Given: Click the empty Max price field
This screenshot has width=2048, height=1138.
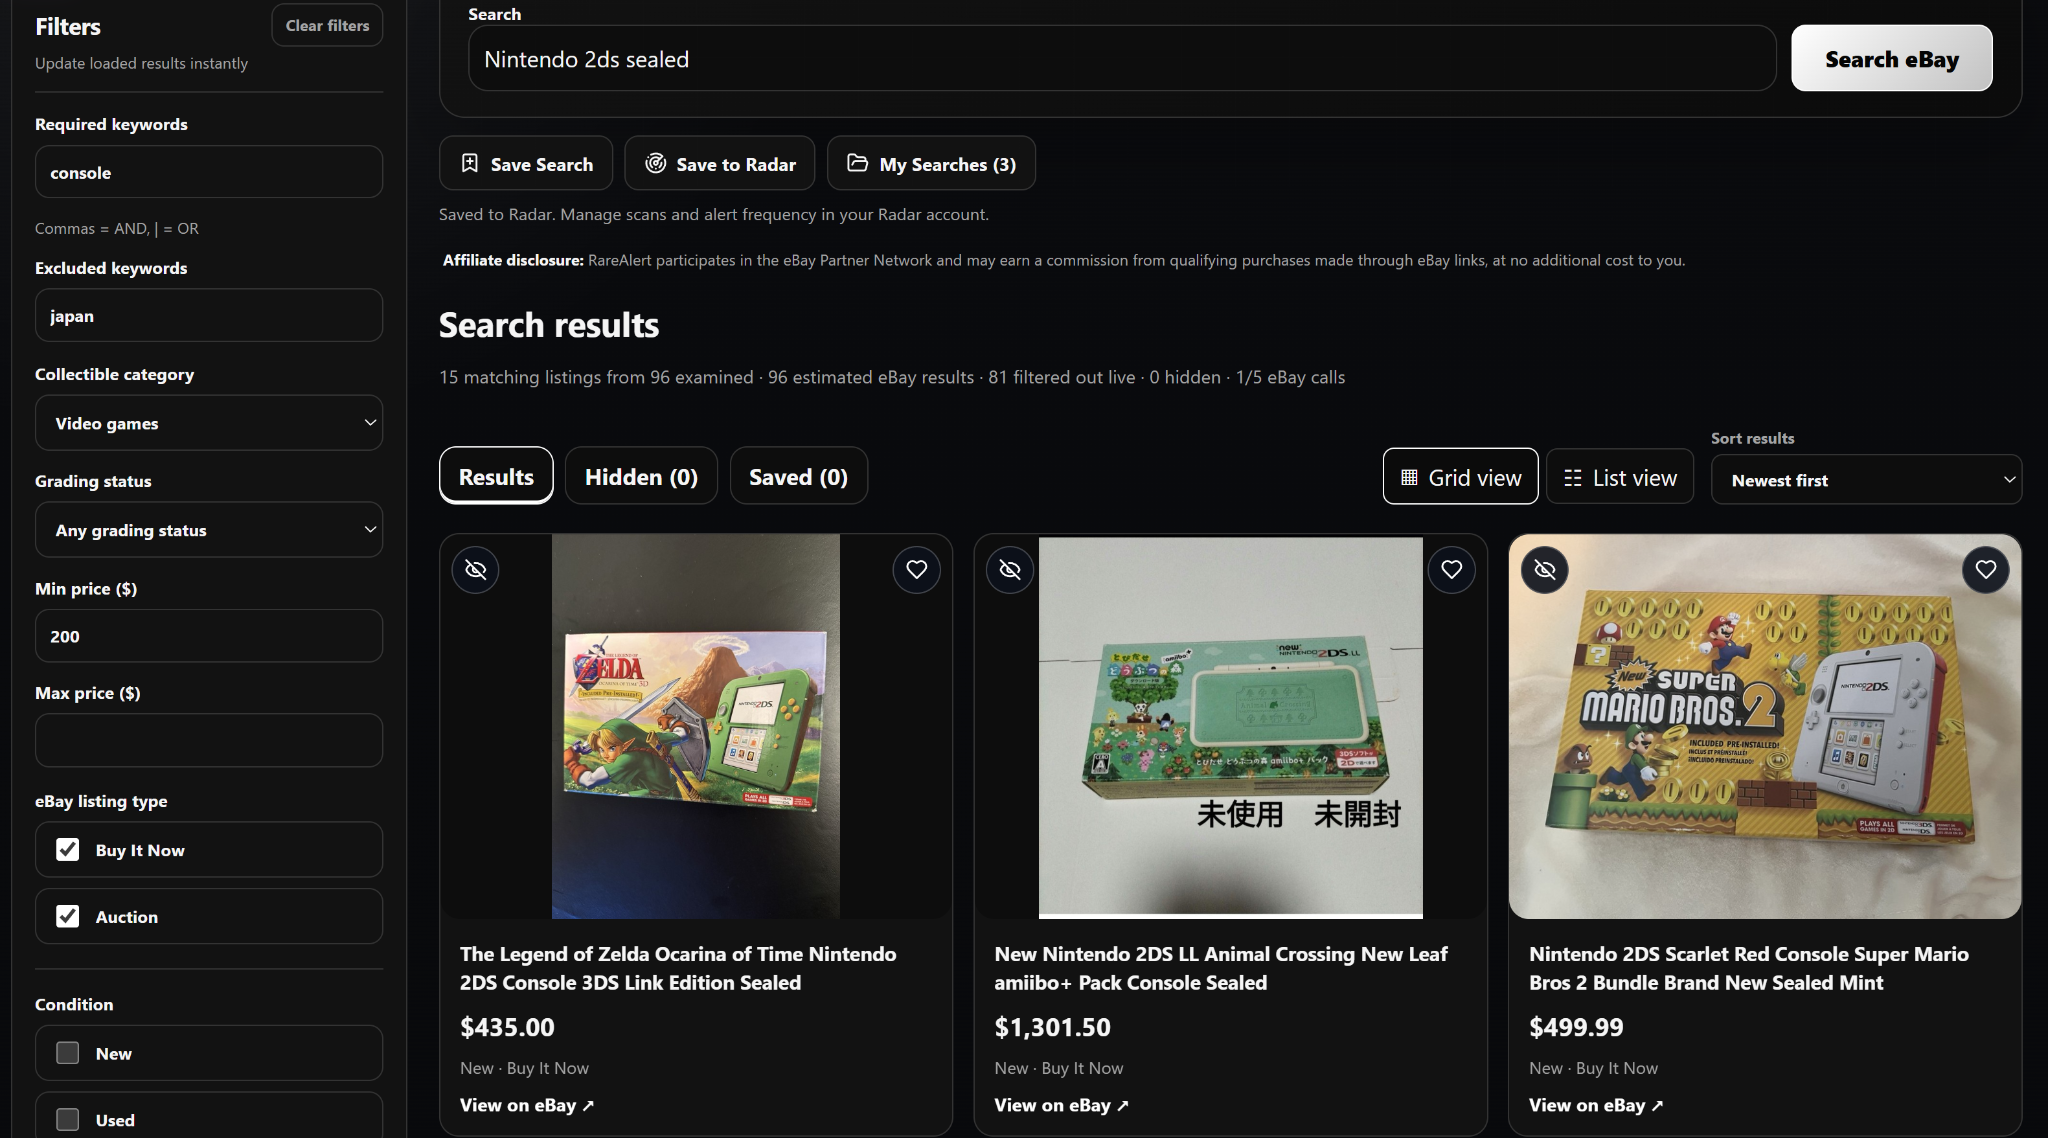Looking at the screenshot, I should tap(209, 740).
